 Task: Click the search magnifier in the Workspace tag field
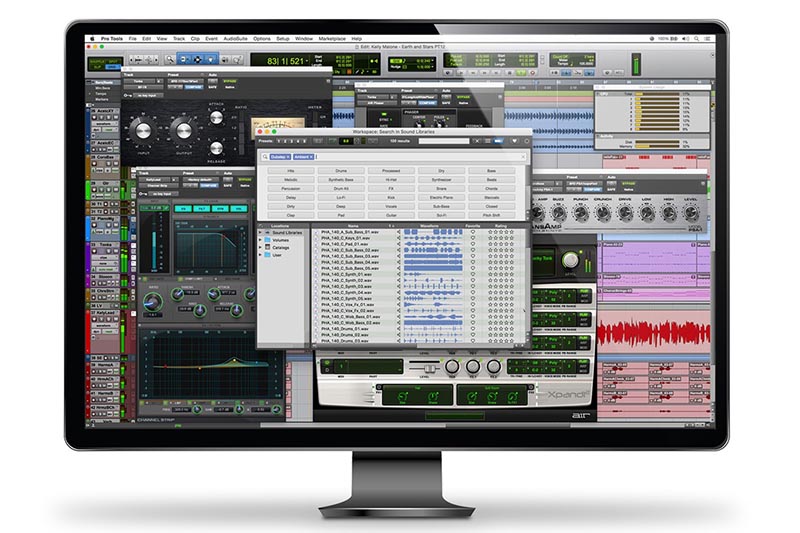(x=265, y=157)
